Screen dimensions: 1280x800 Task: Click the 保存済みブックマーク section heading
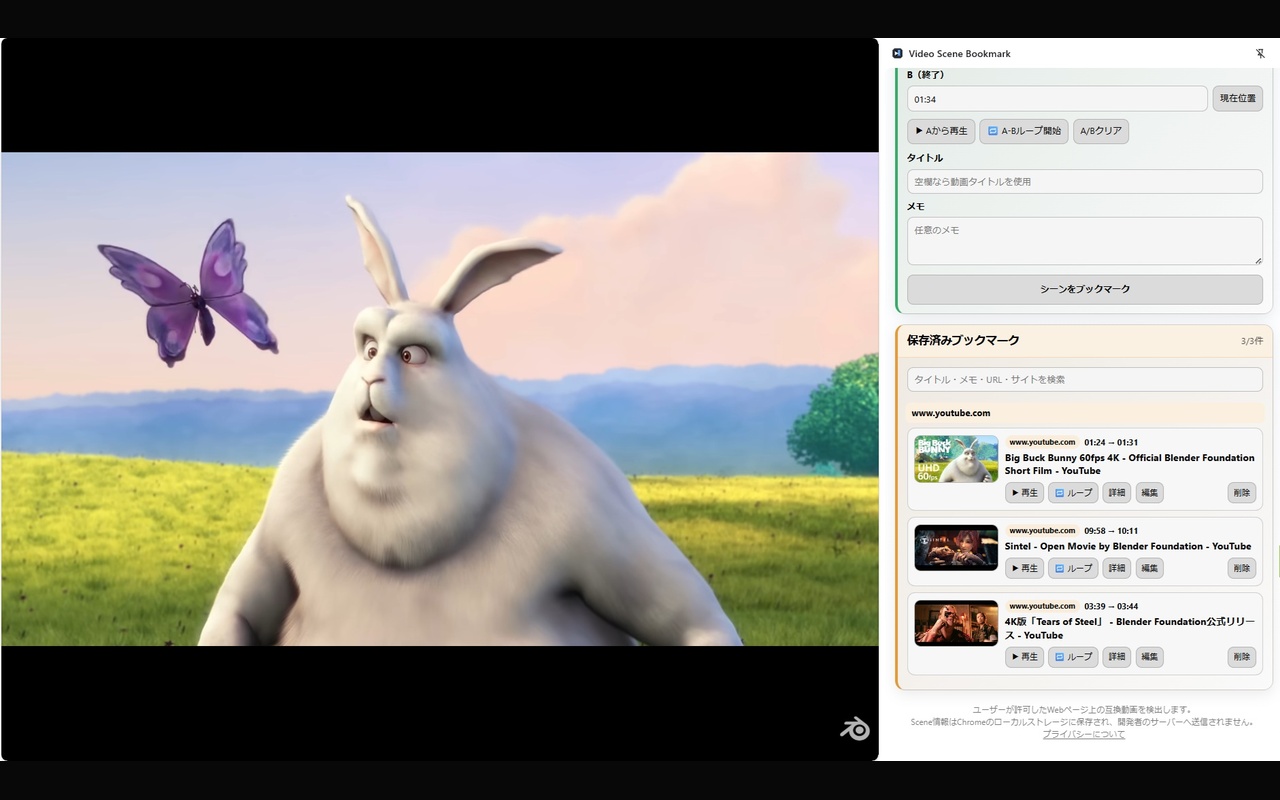click(x=963, y=340)
